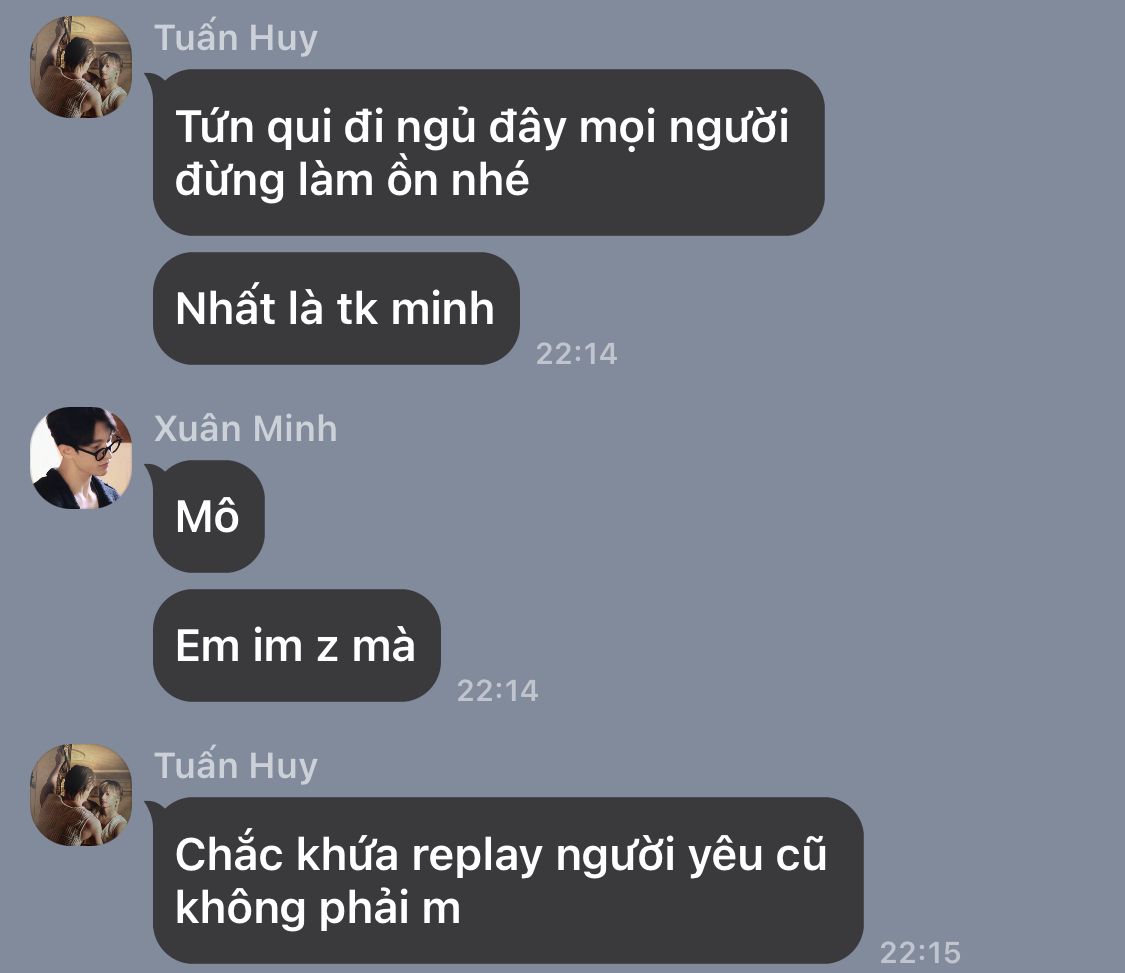Open Xuân Minh's profile picture
The width and height of the screenshot is (1125, 973).
coord(81,458)
